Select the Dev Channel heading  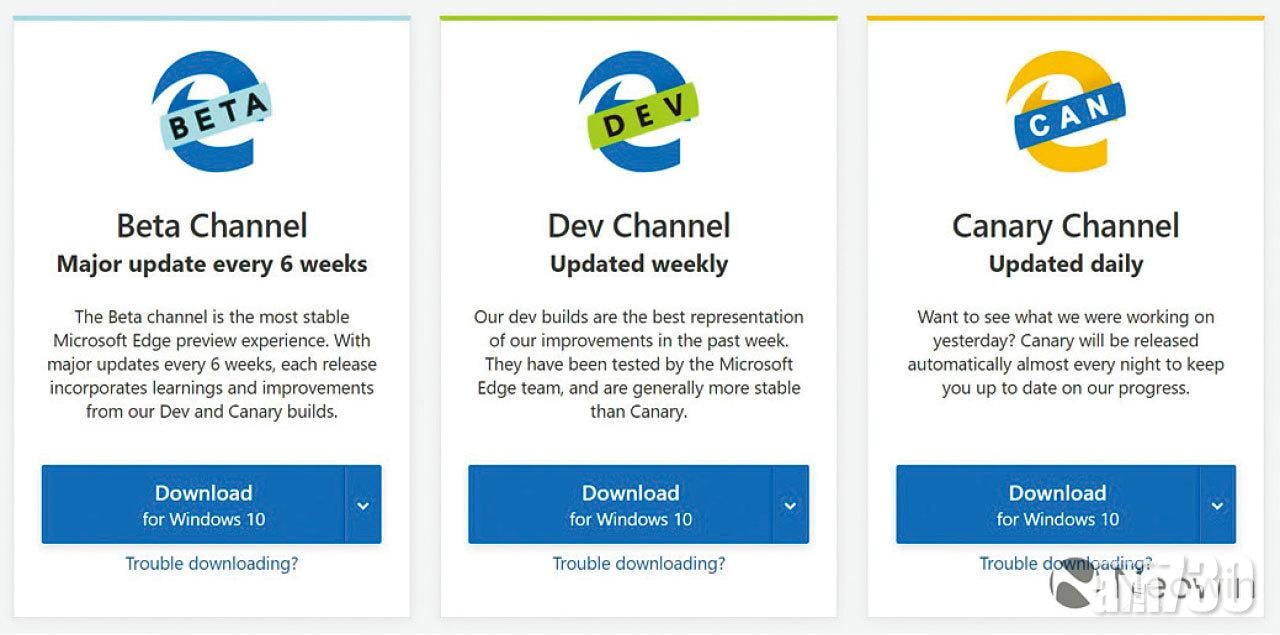coord(638,226)
